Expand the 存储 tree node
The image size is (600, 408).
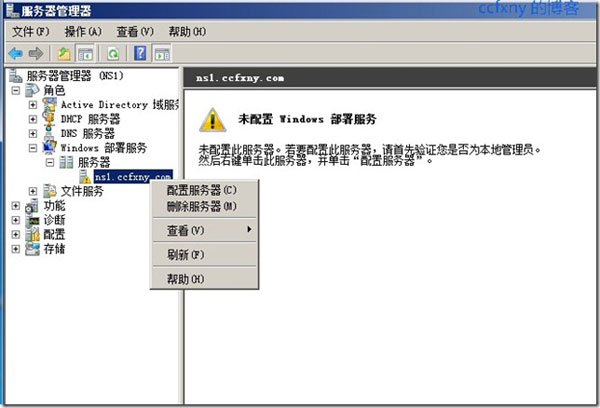click(x=16, y=249)
